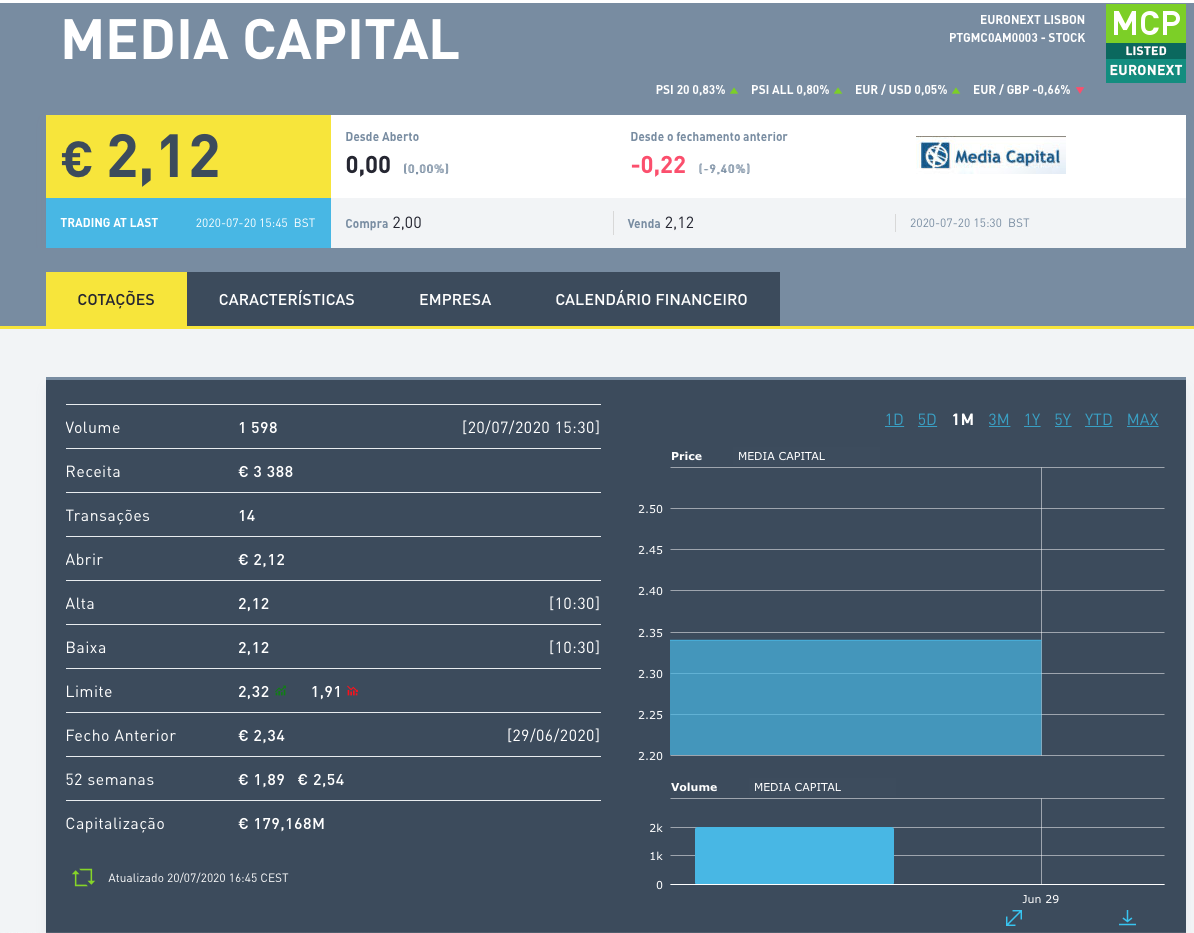Expand chart with the diagonal arrows icon
Viewport: 1194px width, 933px height.
point(1014,919)
